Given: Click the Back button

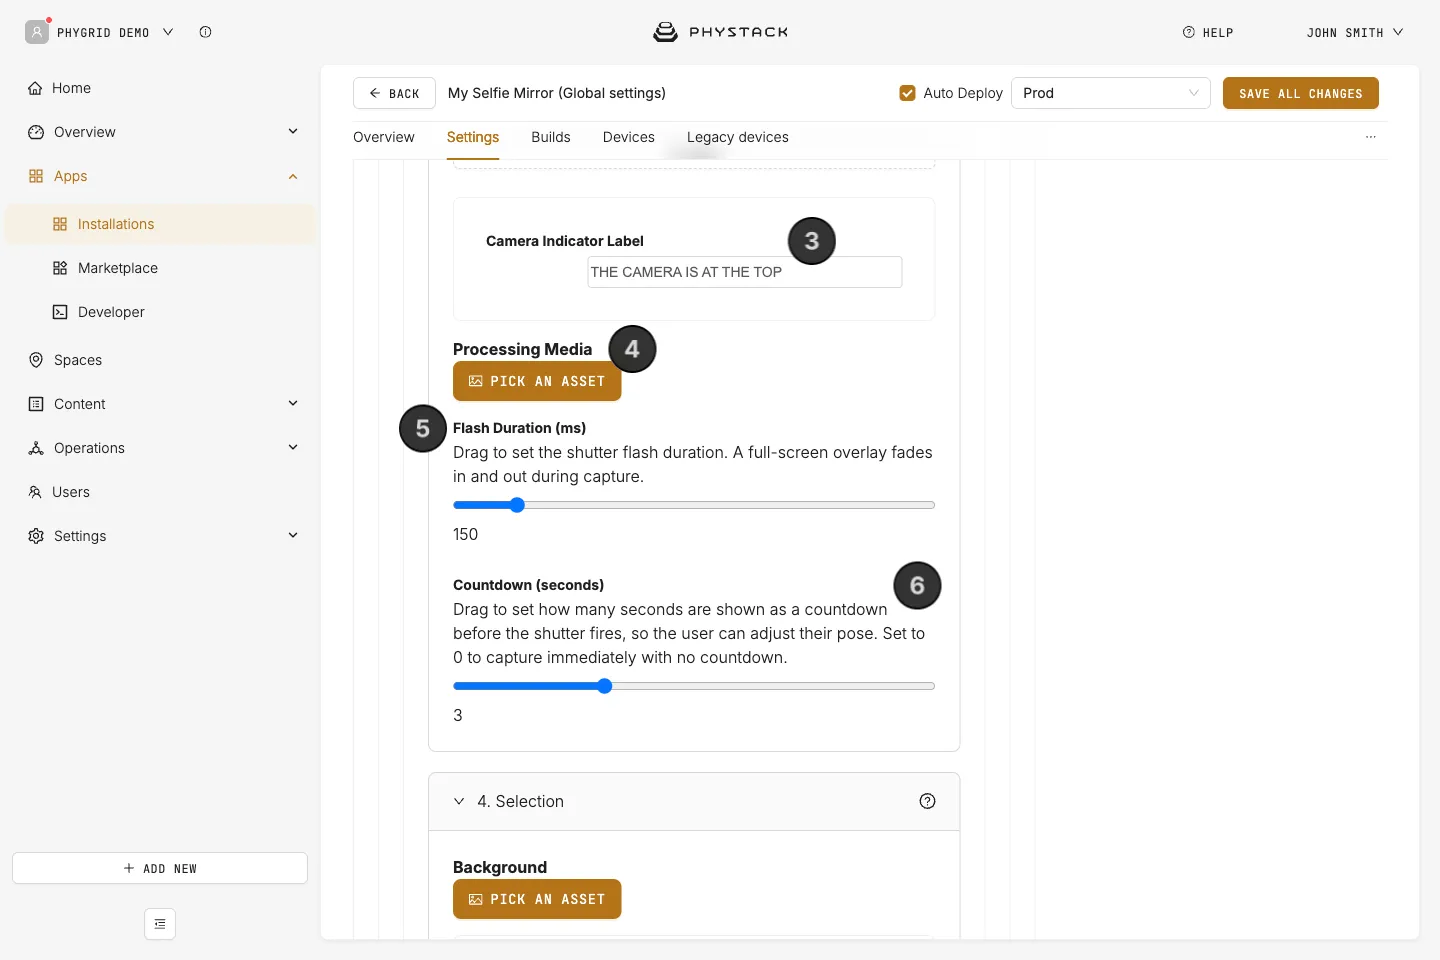Looking at the screenshot, I should click(x=394, y=93).
